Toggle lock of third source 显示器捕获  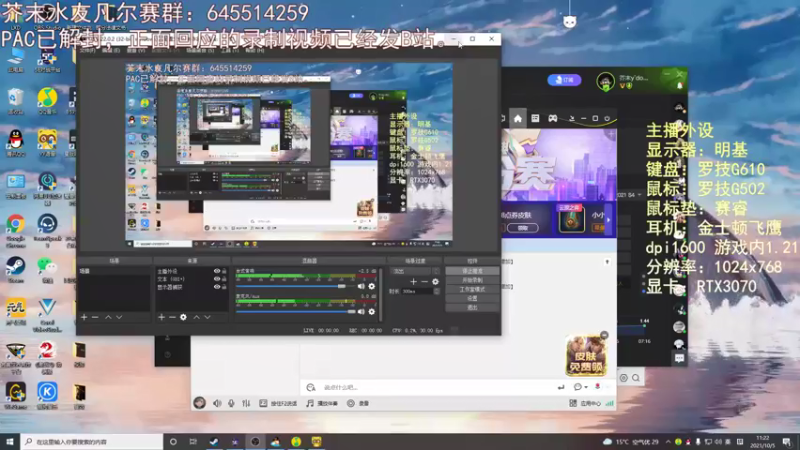pos(224,287)
